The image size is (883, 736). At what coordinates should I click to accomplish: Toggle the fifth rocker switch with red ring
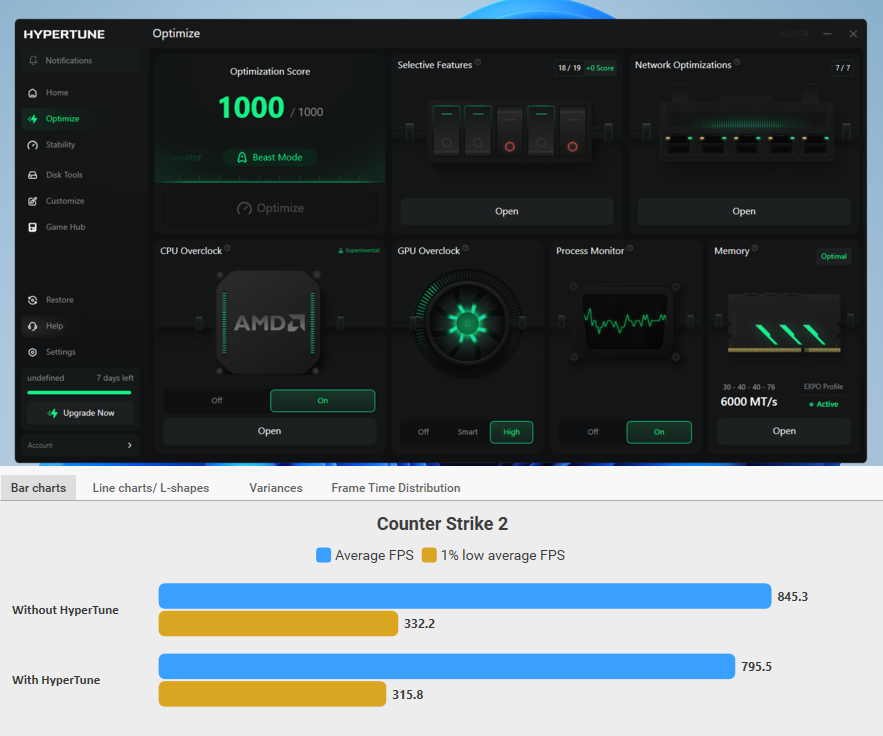coord(573,131)
